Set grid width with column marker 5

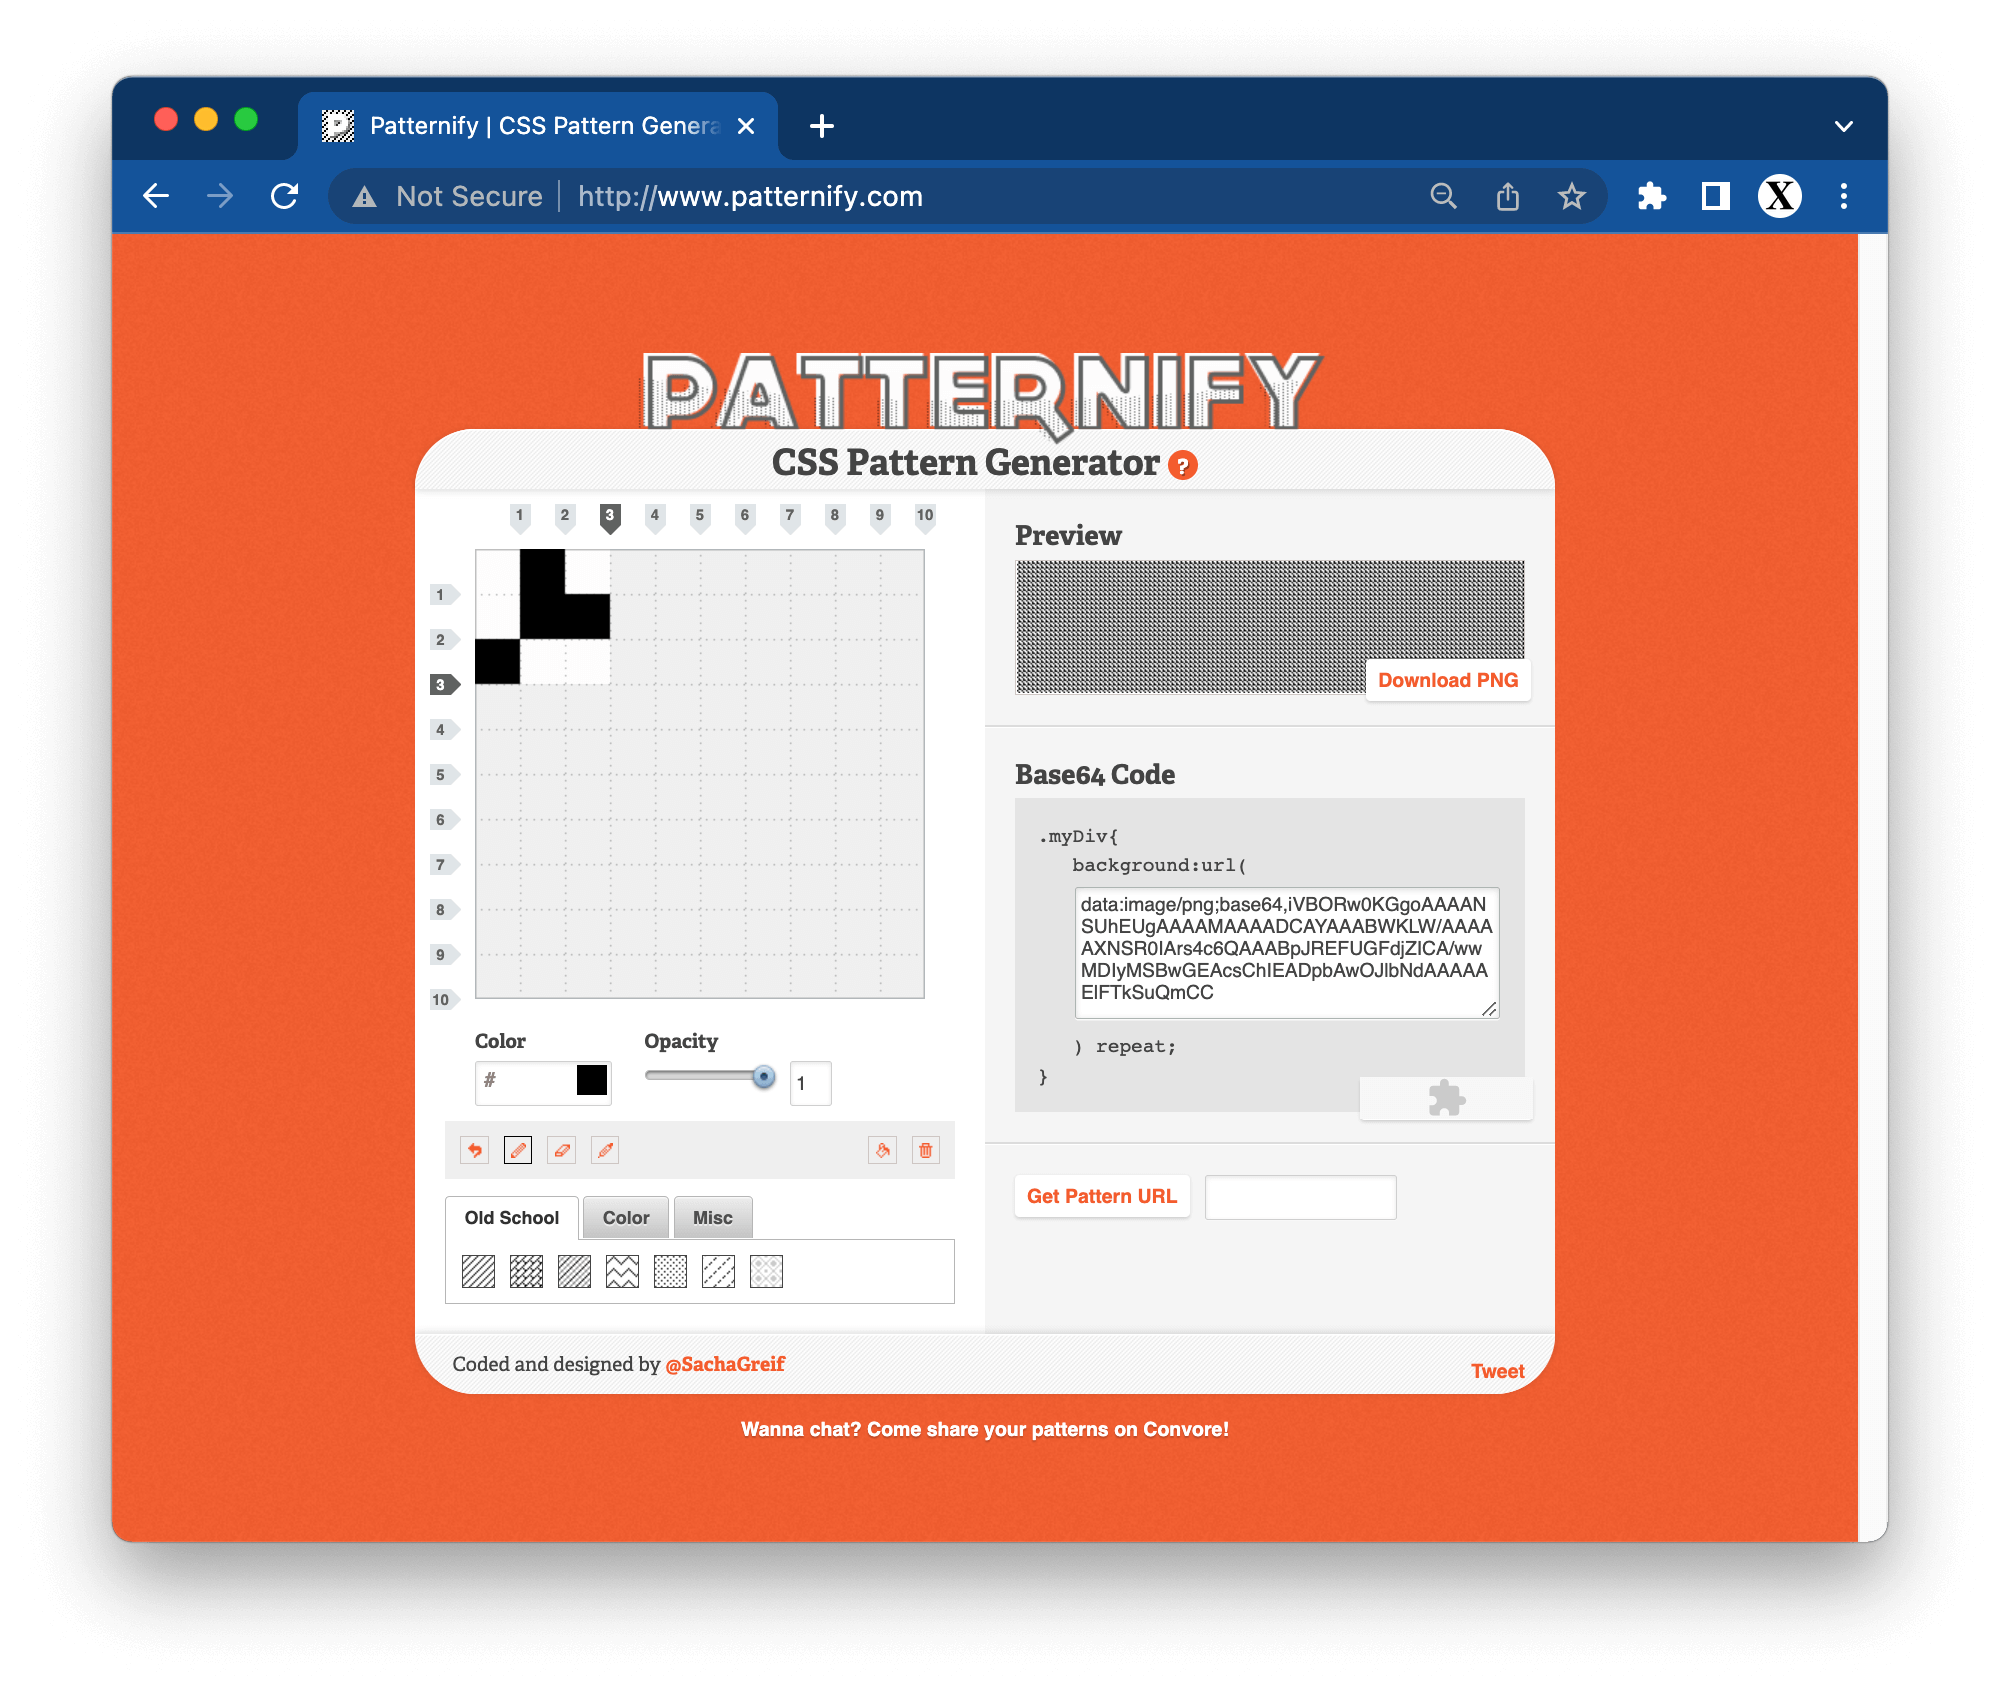point(700,517)
